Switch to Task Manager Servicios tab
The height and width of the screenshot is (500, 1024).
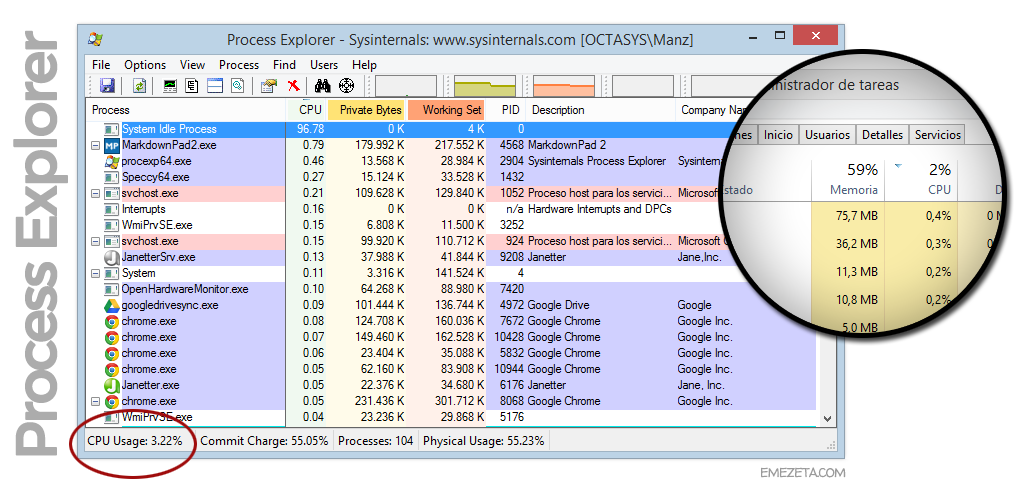click(x=938, y=134)
